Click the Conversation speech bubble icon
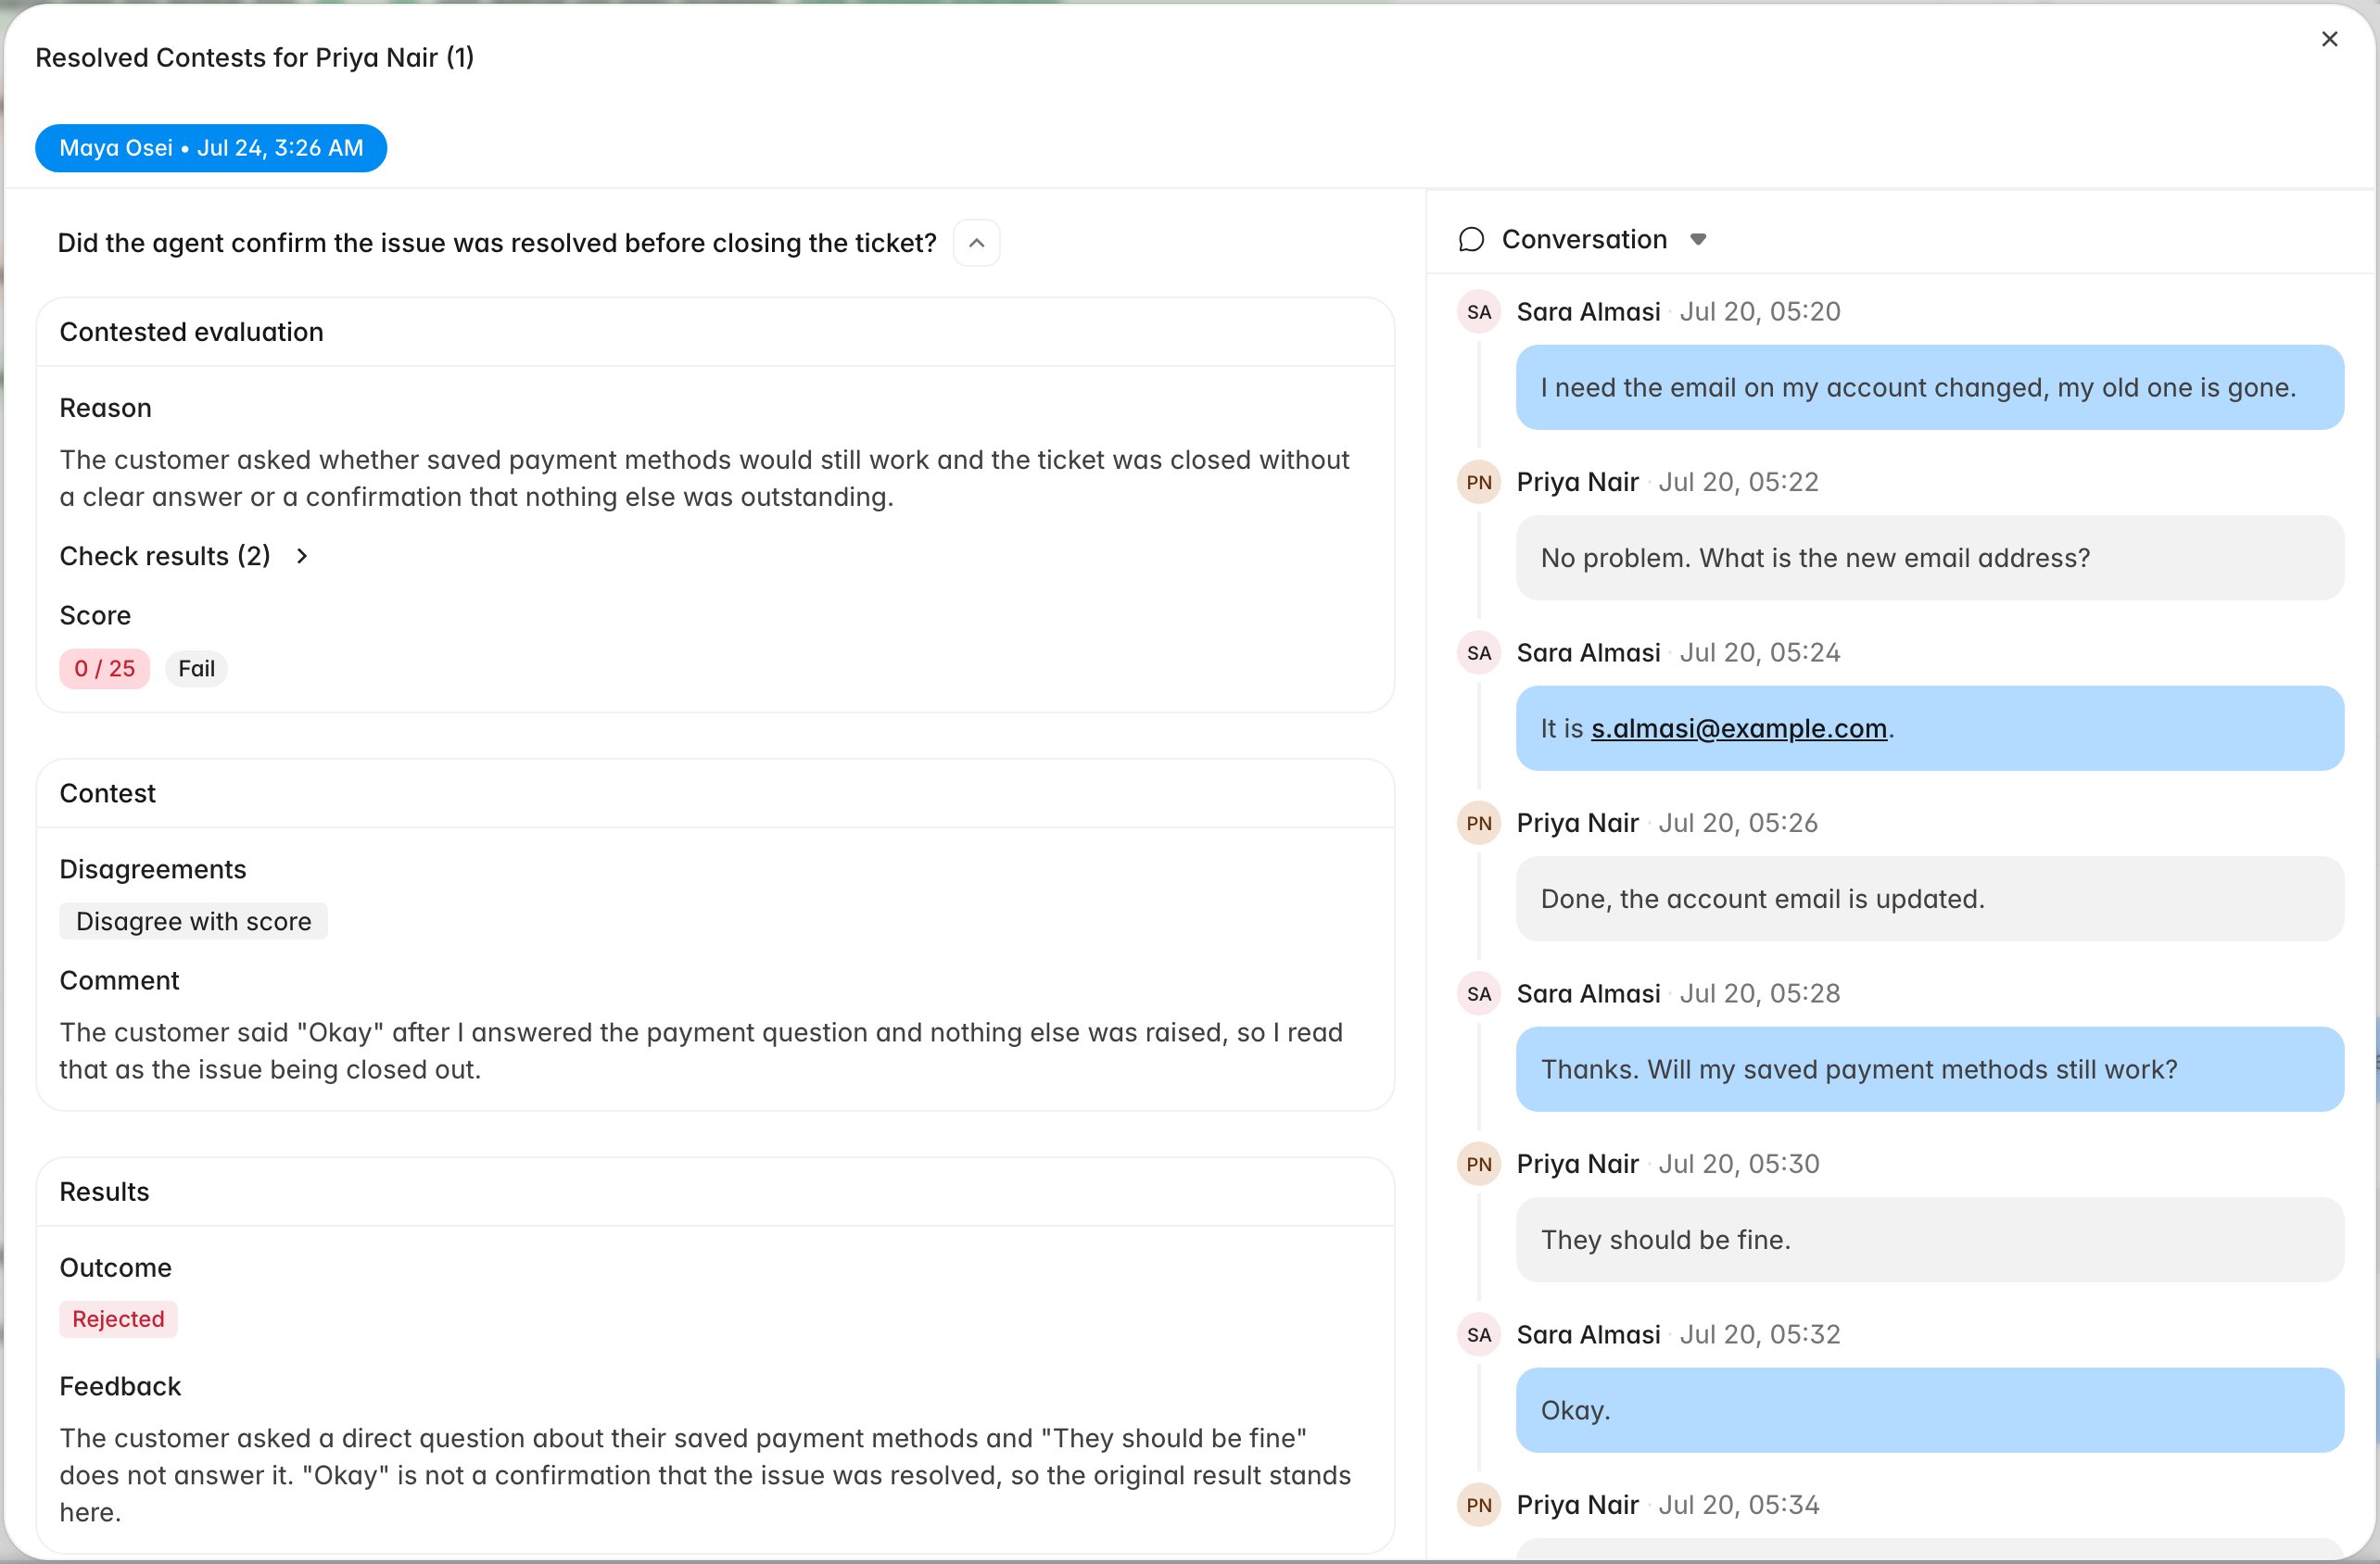The image size is (2380, 1564). pyautogui.click(x=1471, y=240)
